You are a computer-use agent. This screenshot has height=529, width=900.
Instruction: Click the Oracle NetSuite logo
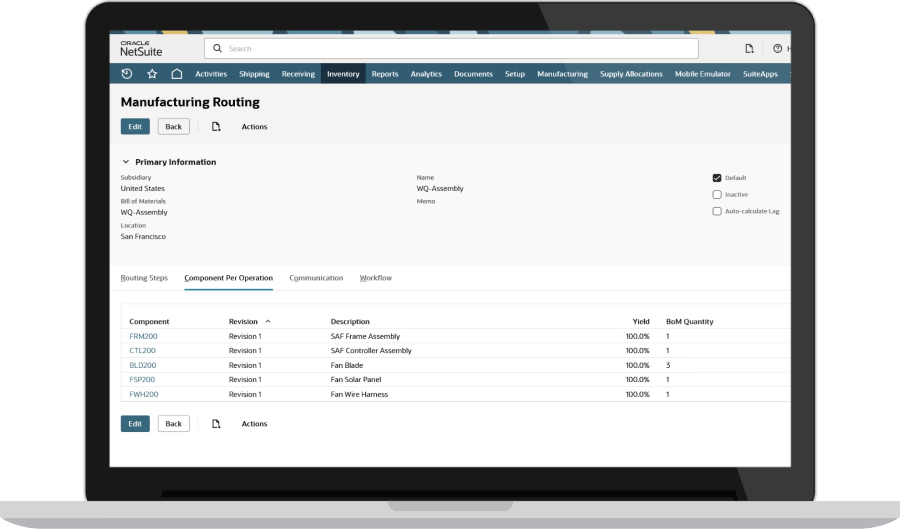tap(141, 48)
